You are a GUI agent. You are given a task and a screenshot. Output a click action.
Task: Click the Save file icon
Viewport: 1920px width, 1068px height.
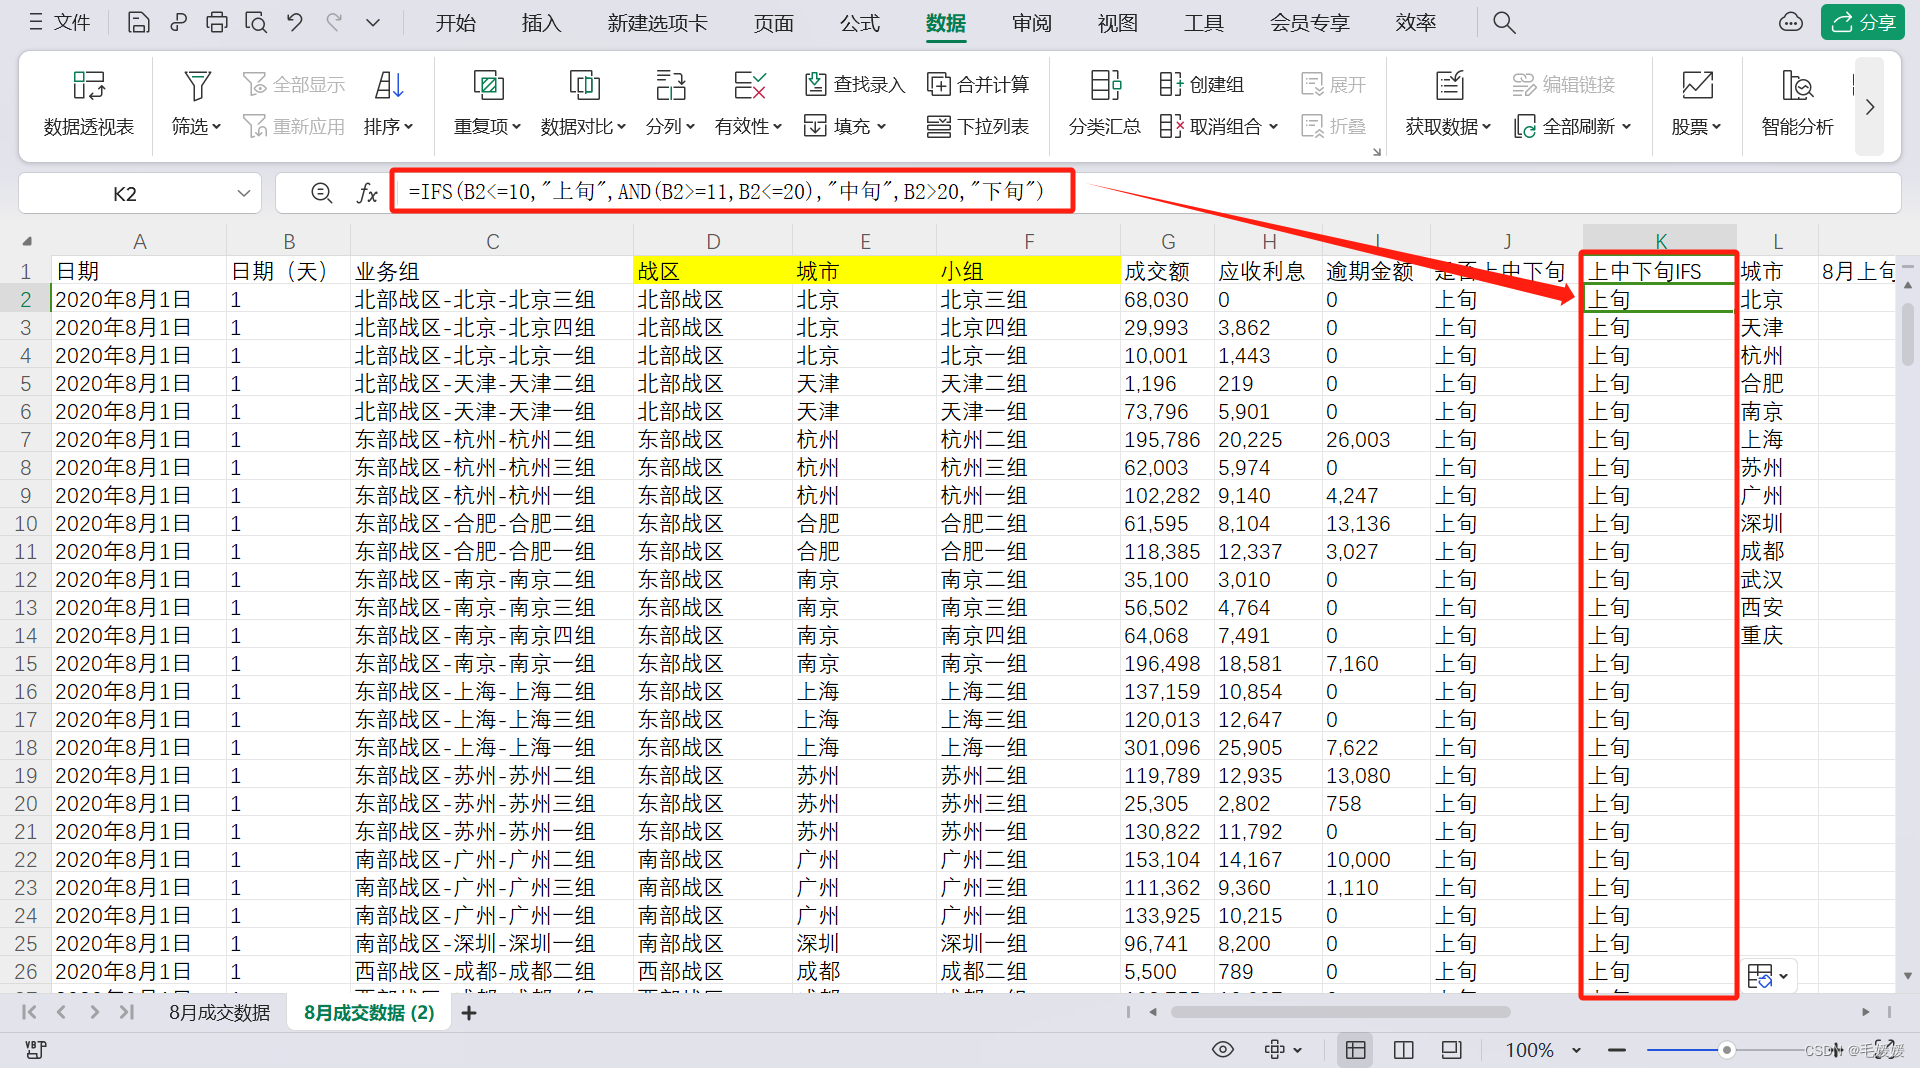[x=138, y=22]
